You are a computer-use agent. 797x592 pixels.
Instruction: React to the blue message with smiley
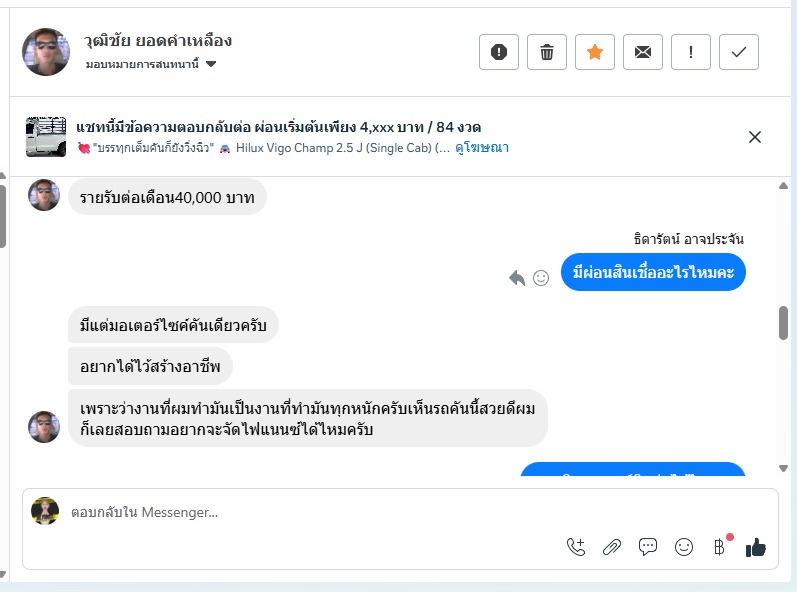[541, 278]
